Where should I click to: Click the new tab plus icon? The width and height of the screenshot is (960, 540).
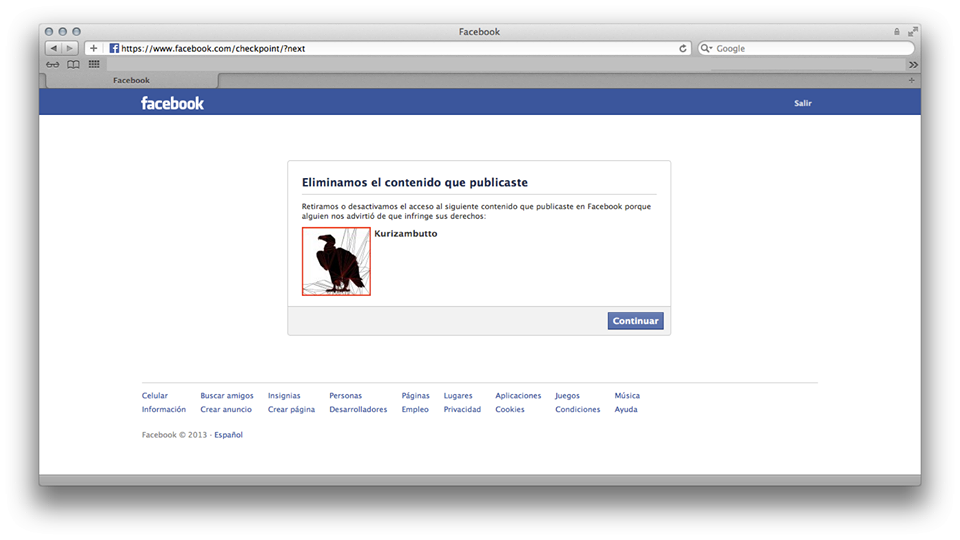point(911,80)
